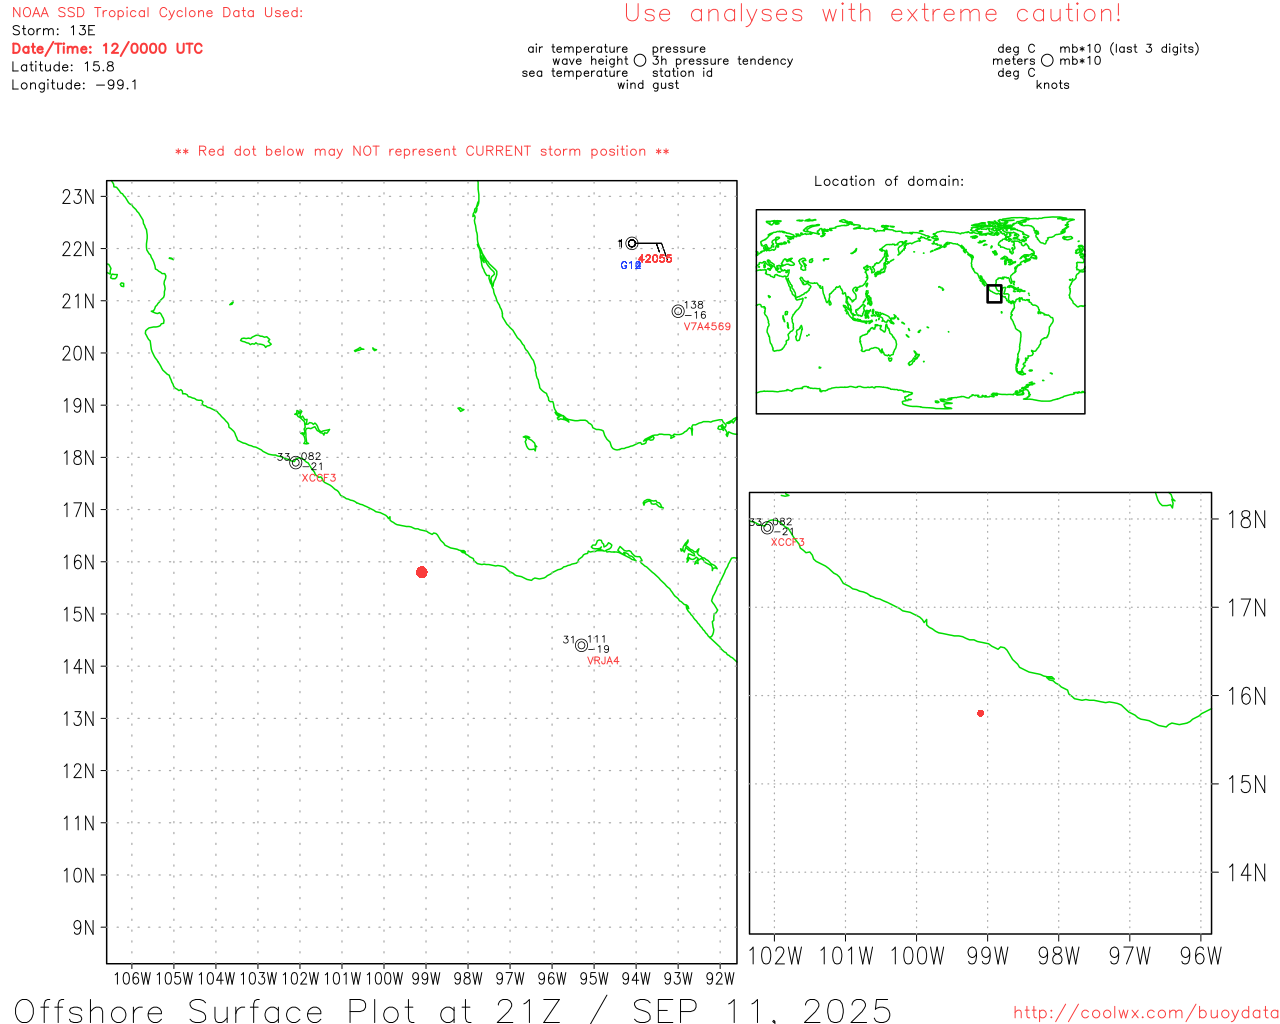The width and height of the screenshot is (1280, 1024).
Task: Click the 'Latitude: 15.8' line
Action: 63,67
